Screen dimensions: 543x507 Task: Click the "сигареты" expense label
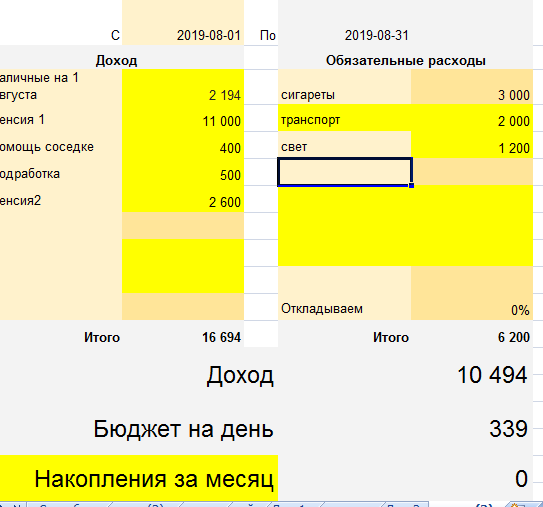pos(308,95)
